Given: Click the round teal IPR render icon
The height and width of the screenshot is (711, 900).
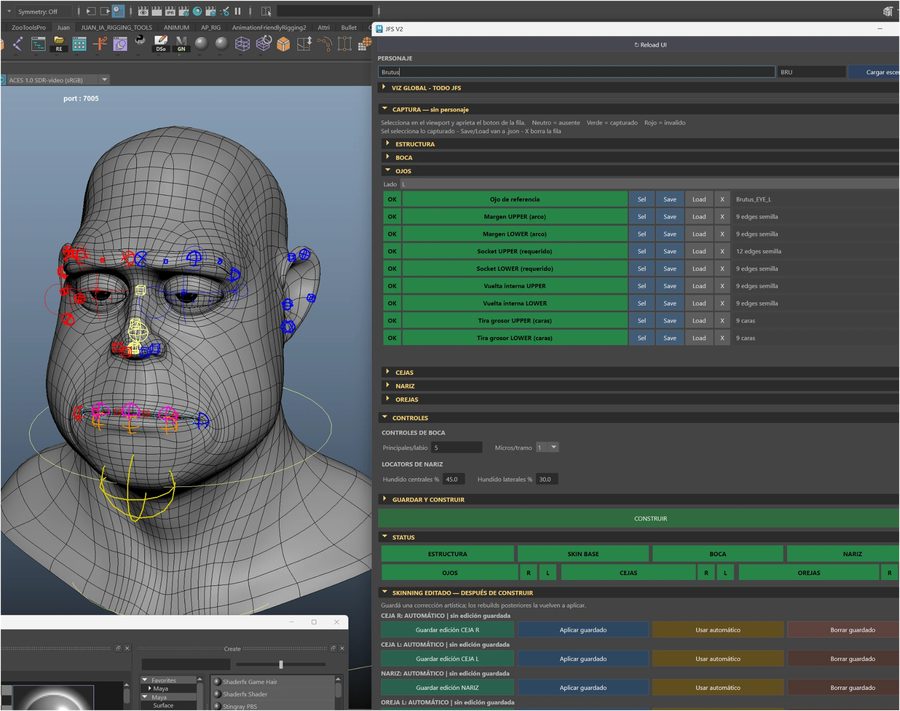Looking at the screenshot, I should tap(197, 11).
